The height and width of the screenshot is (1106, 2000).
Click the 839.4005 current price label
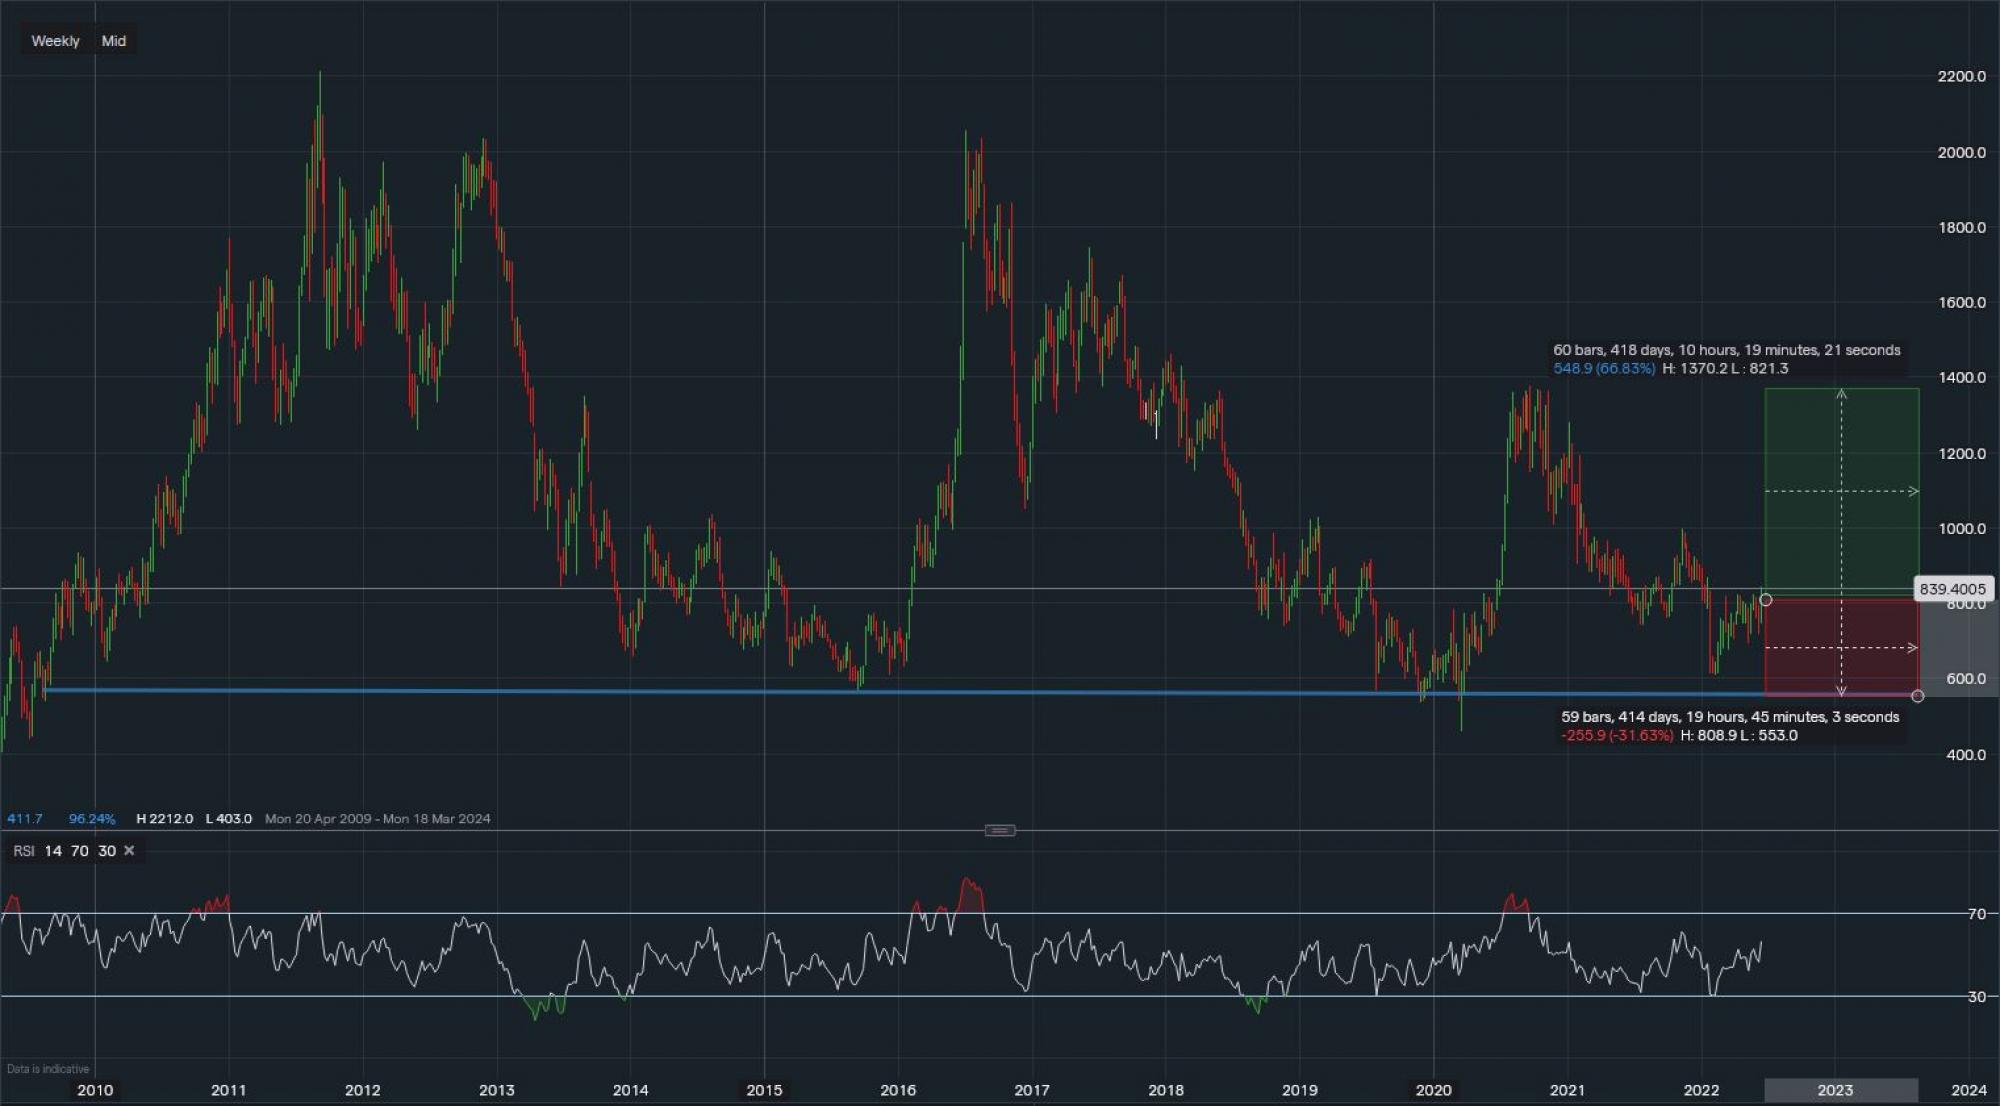point(1952,589)
